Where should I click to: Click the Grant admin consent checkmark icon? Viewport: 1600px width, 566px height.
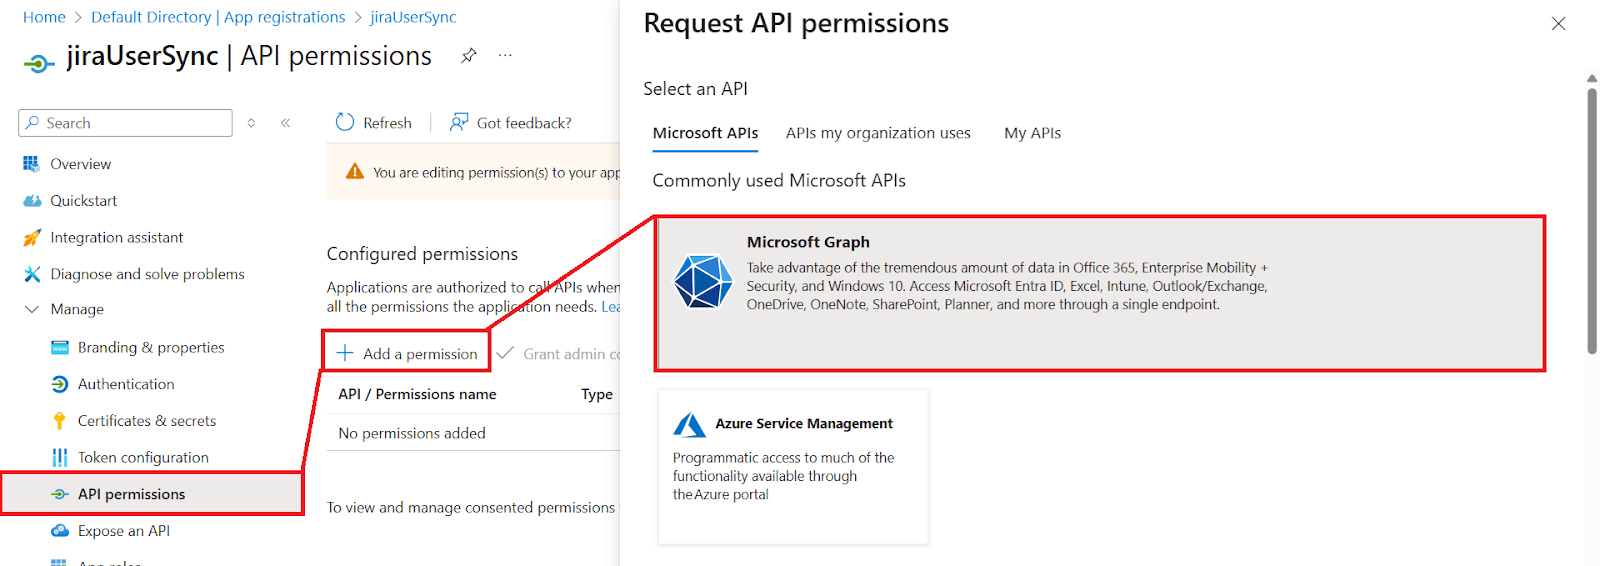pyautogui.click(x=505, y=353)
